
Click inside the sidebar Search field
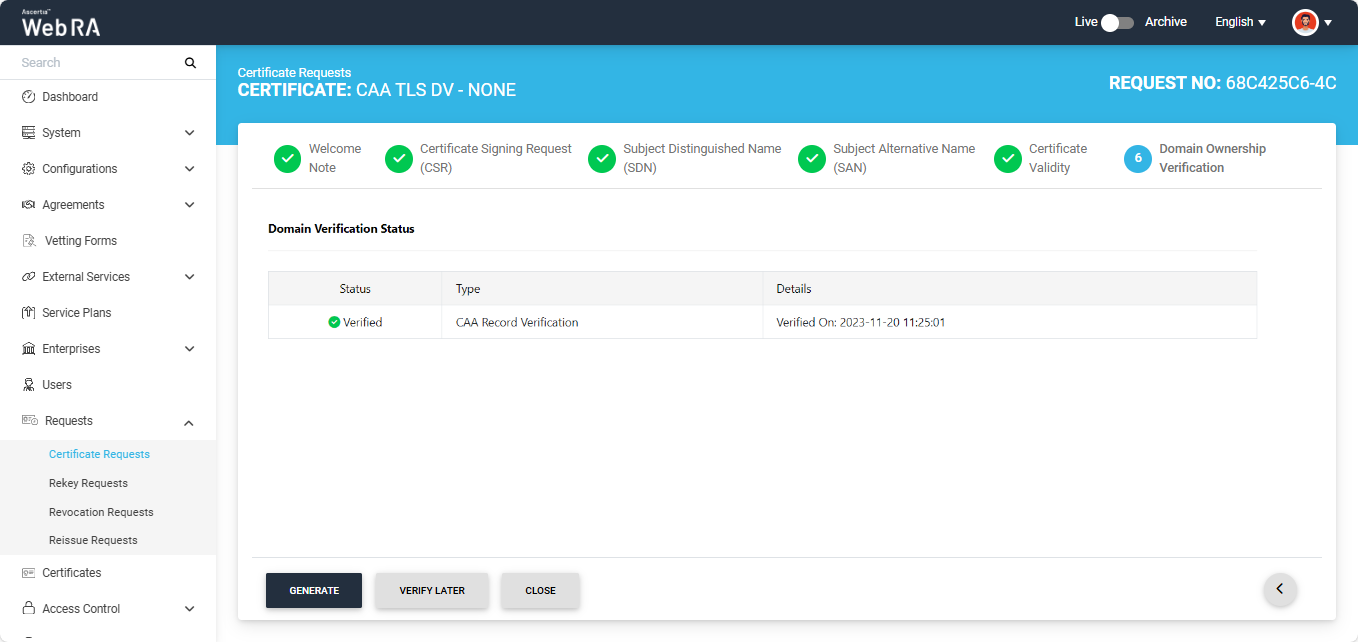[x=95, y=63]
